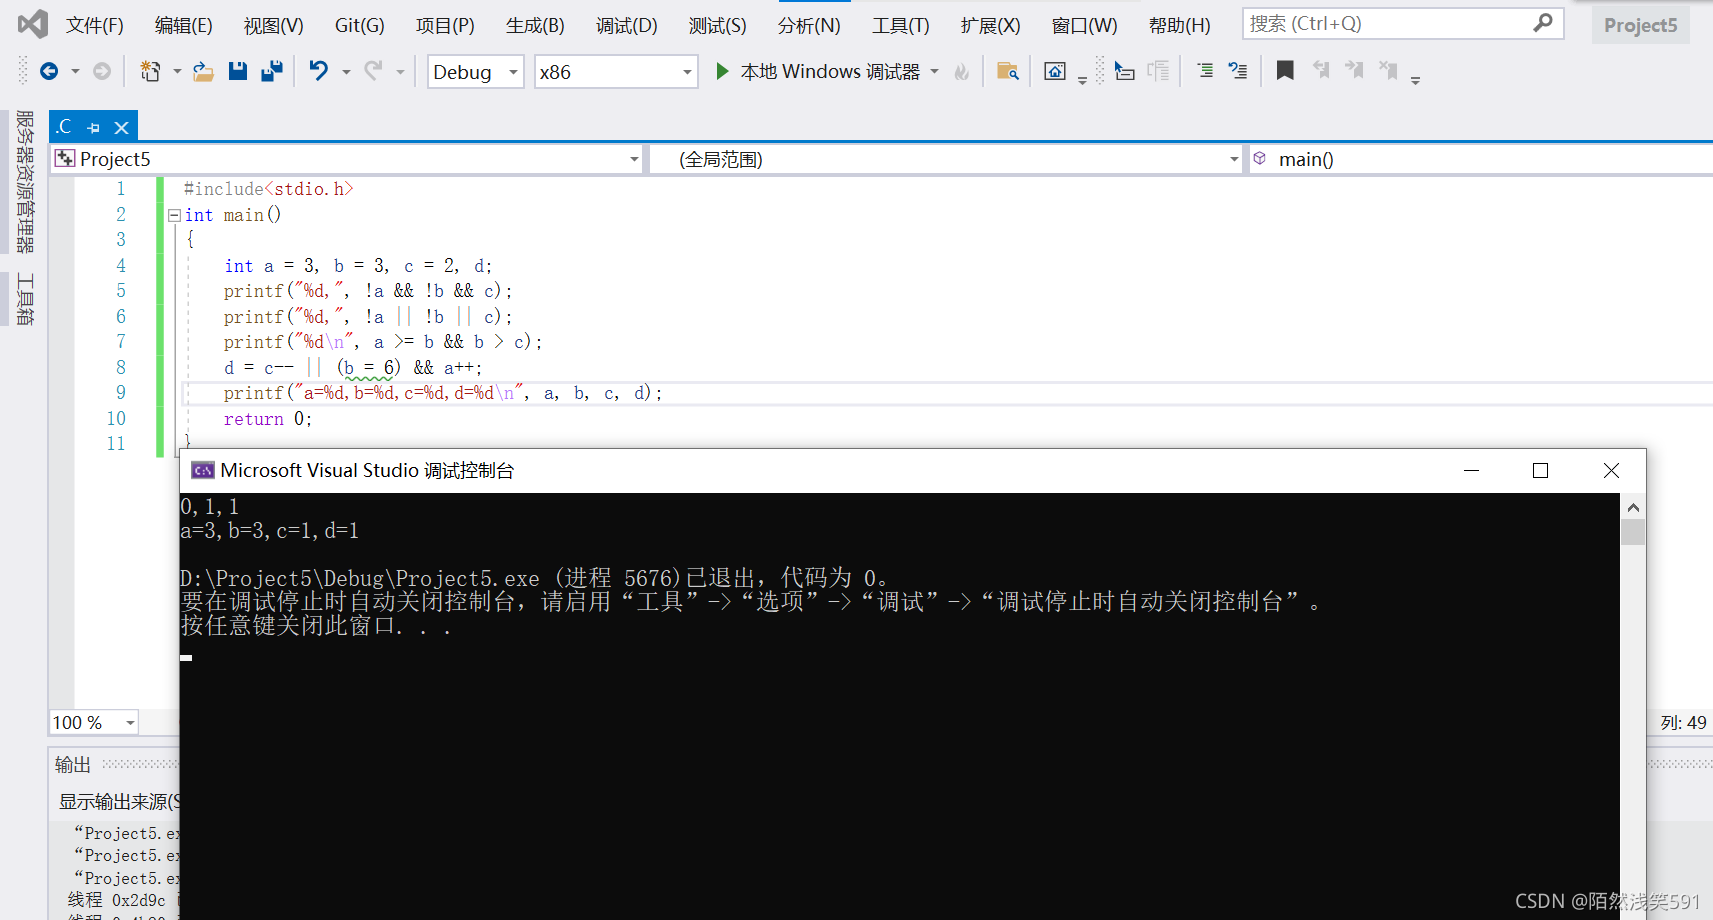Open the toolbar overflow options after the bookmark icons

[1415, 79]
